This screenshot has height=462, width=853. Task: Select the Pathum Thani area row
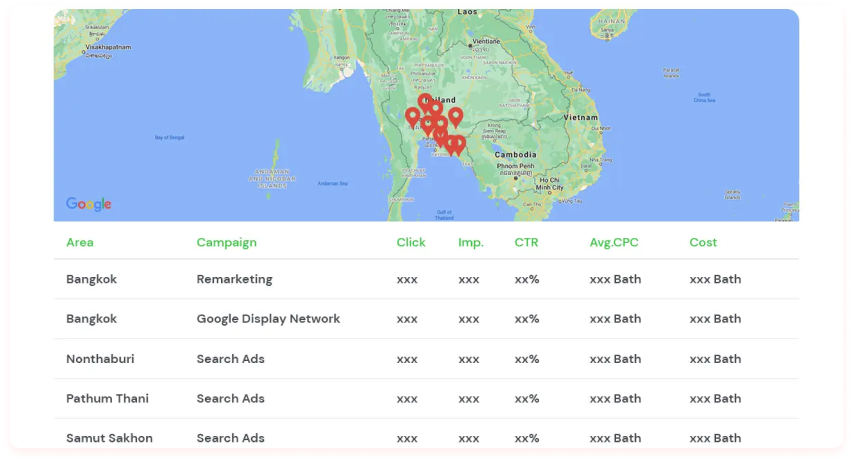(107, 398)
